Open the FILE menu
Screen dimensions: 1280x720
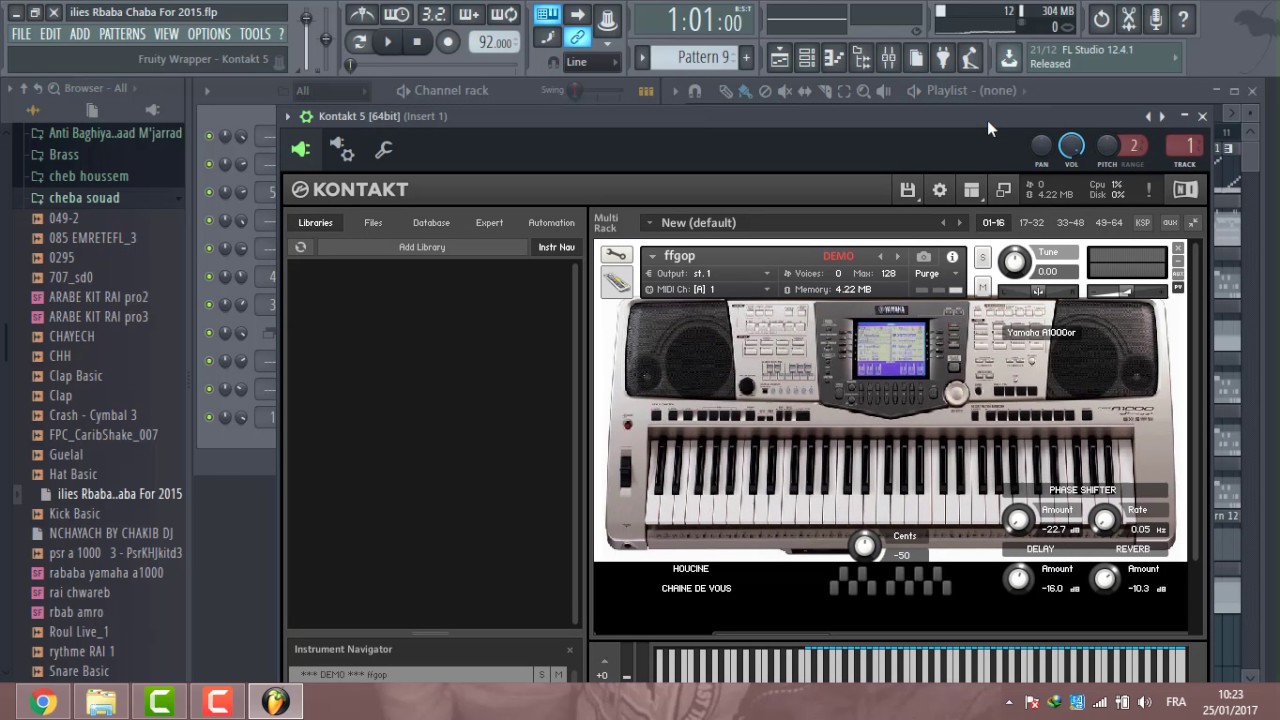[21, 34]
